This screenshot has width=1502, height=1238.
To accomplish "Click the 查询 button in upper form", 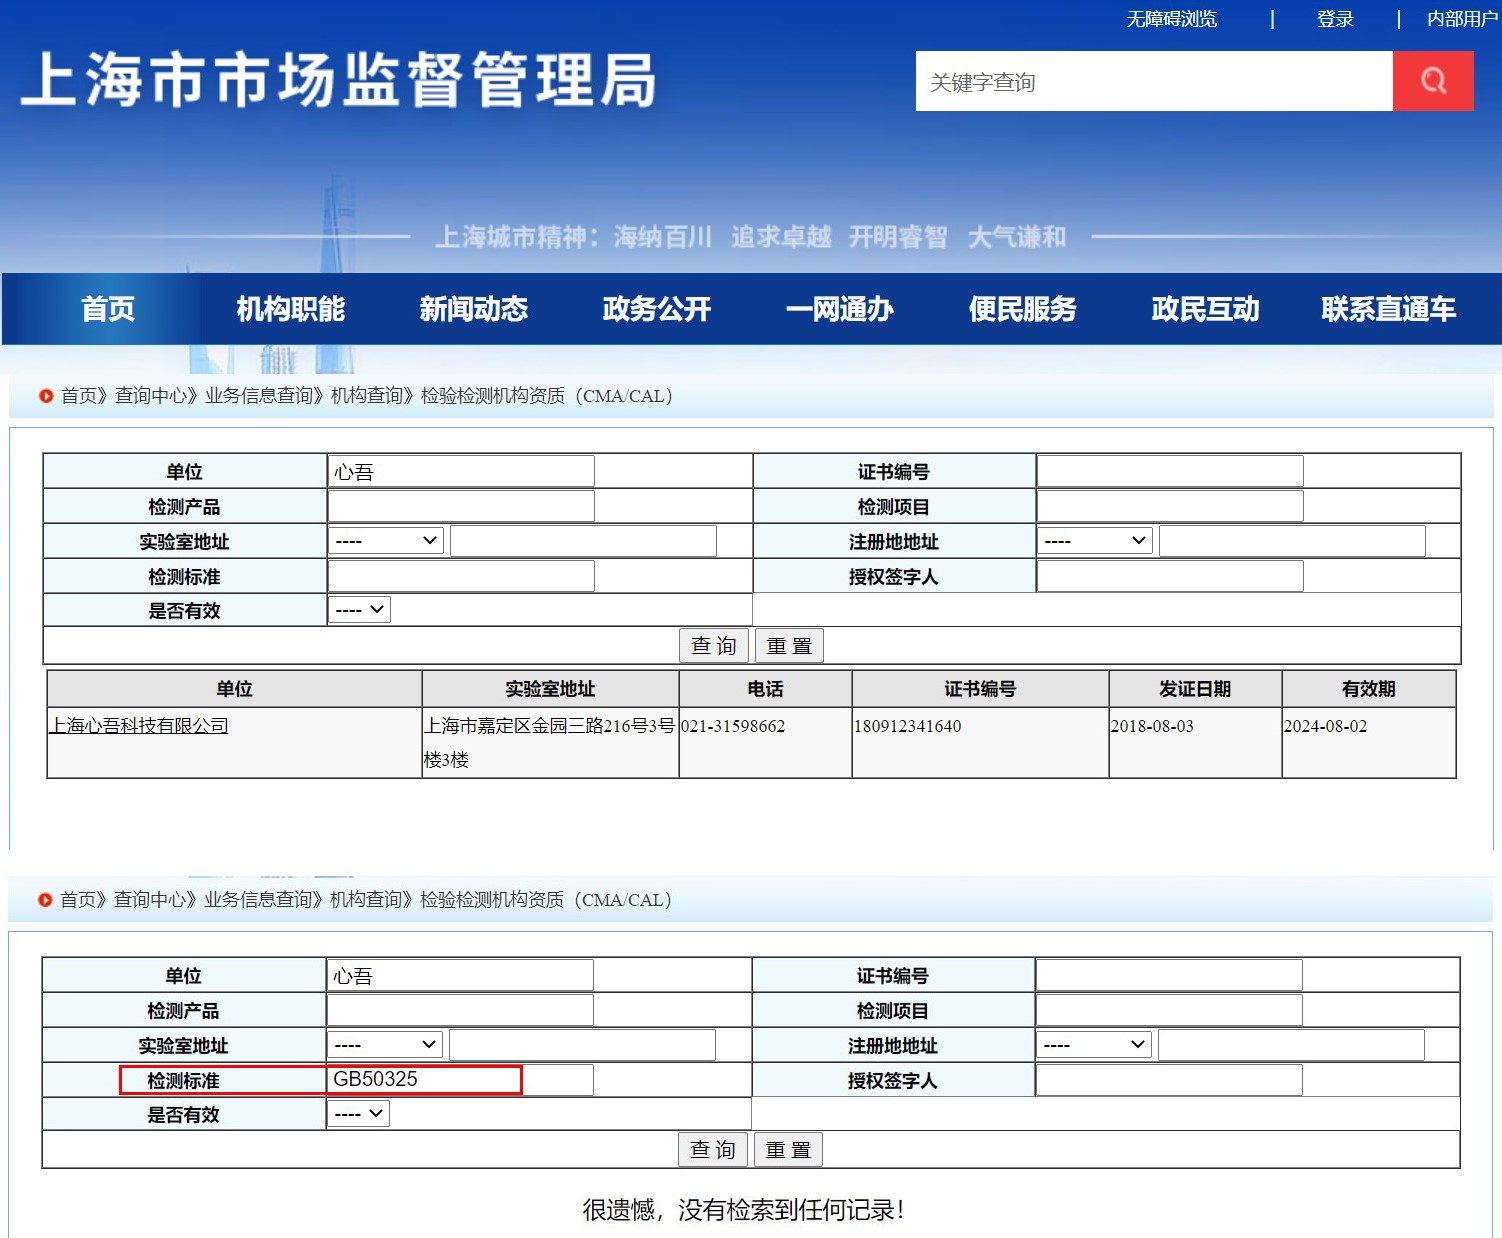I will 713,646.
